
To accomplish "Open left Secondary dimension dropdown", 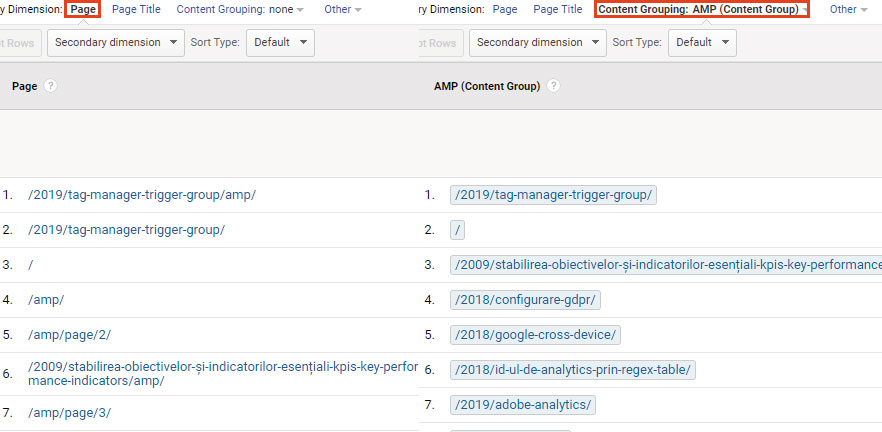I will [x=116, y=43].
